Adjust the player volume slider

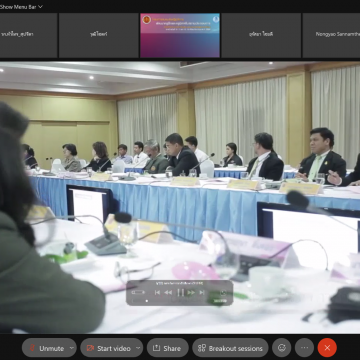point(138,292)
